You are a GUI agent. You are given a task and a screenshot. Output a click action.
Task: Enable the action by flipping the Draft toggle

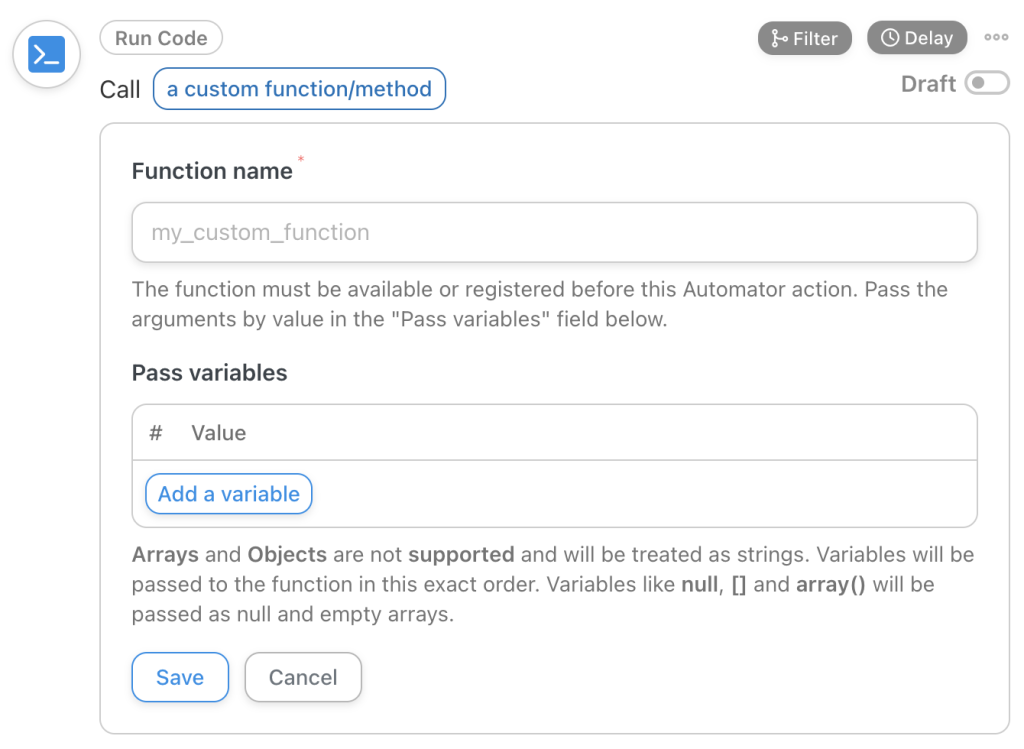click(988, 84)
